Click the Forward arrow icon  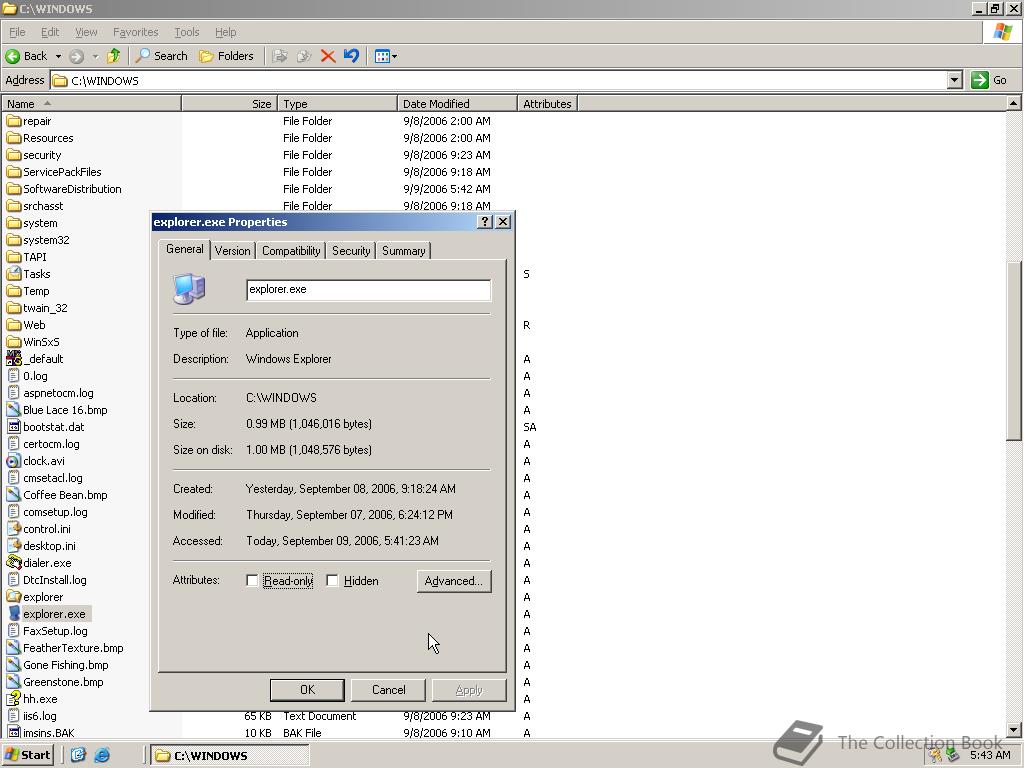[x=76, y=56]
